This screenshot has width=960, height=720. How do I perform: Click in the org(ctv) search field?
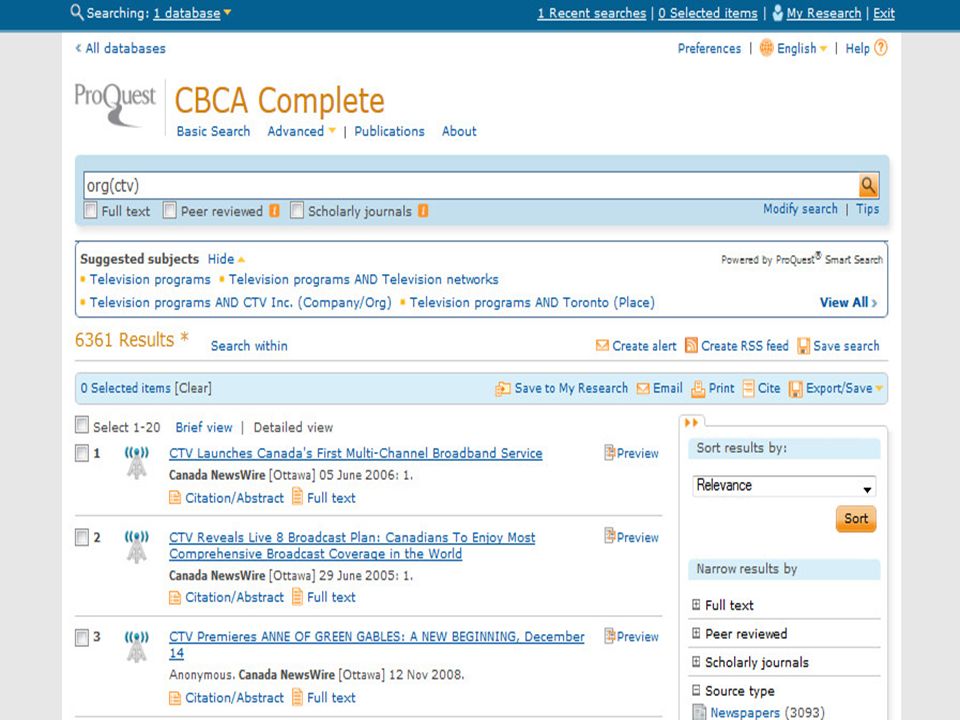click(470, 186)
